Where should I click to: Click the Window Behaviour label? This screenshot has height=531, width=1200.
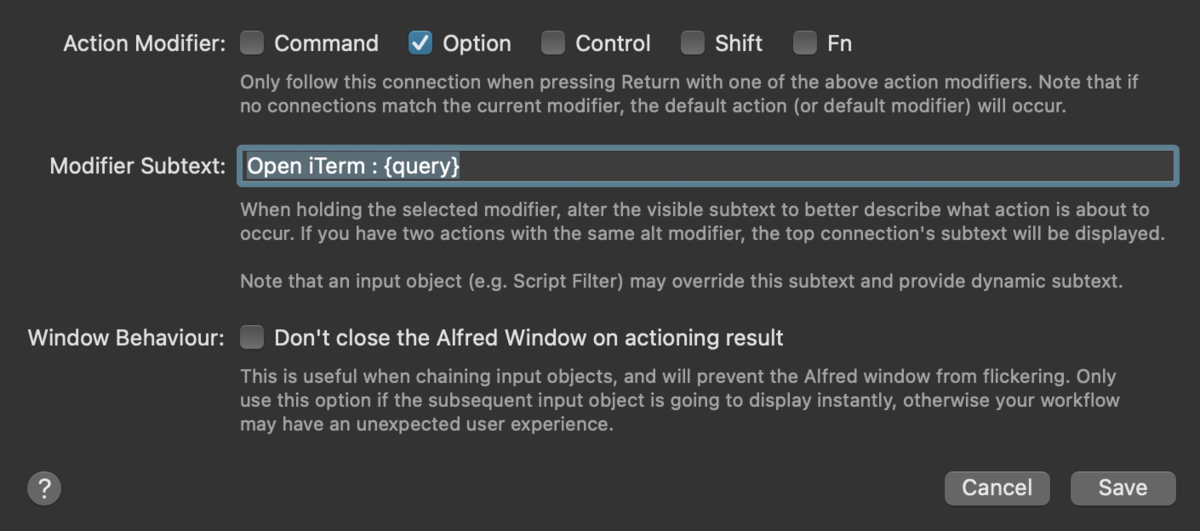click(127, 338)
